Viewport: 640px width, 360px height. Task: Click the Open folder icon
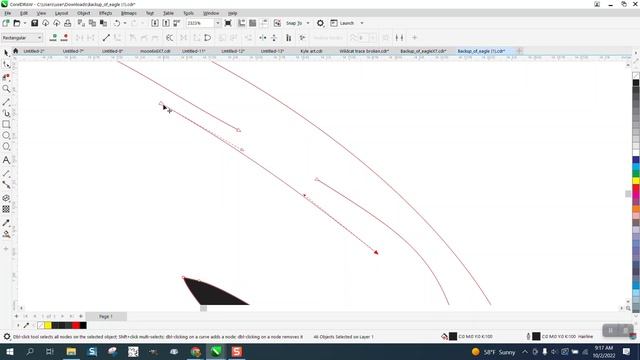coord(17,23)
